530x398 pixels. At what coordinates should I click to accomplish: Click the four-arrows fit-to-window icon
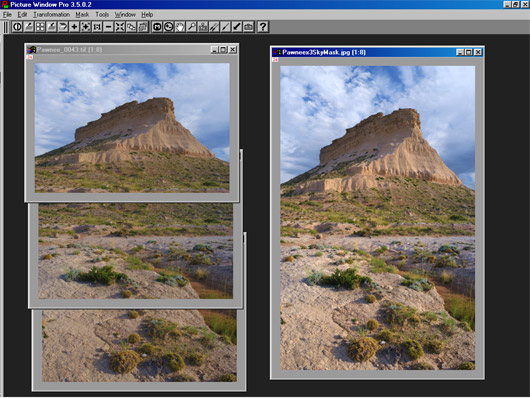tap(120, 27)
